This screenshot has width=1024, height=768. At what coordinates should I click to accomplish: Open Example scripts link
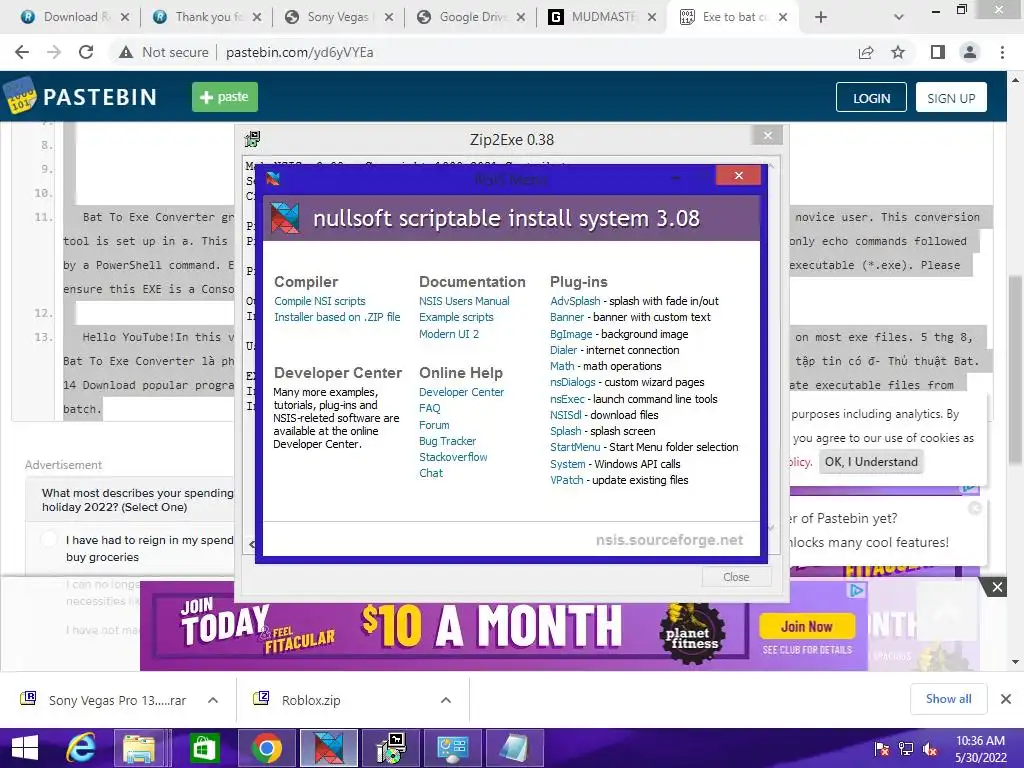(x=456, y=317)
